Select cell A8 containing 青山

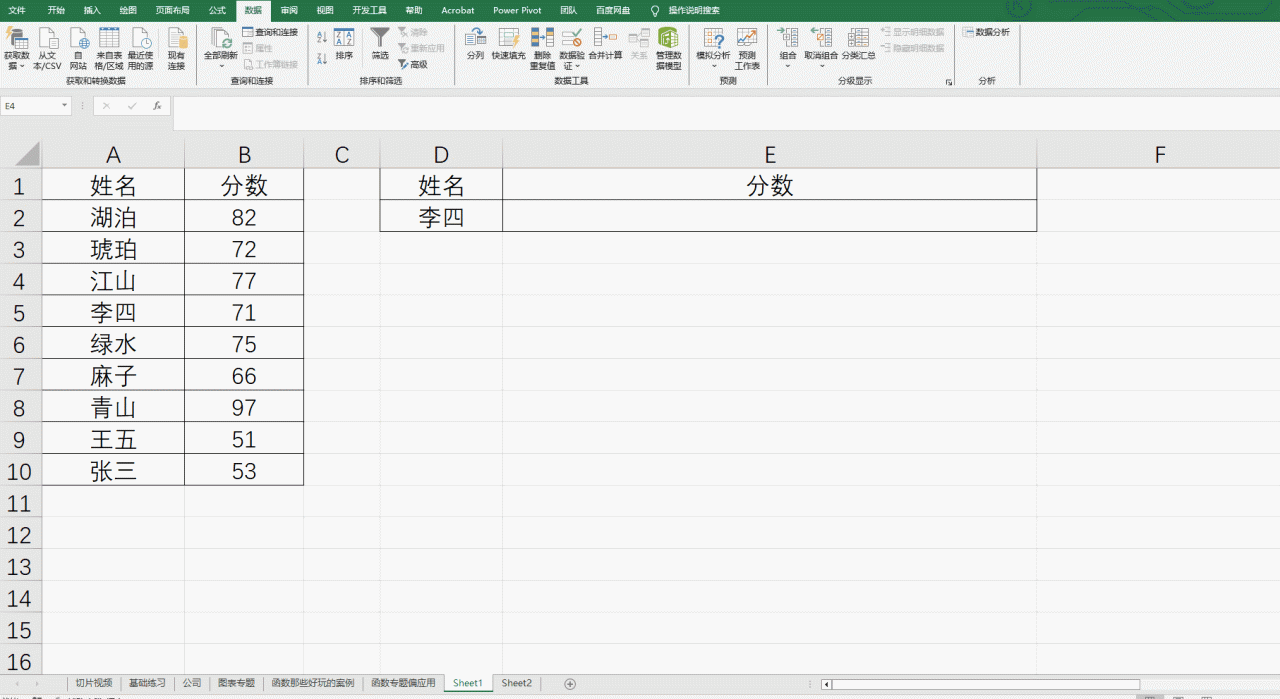(113, 407)
